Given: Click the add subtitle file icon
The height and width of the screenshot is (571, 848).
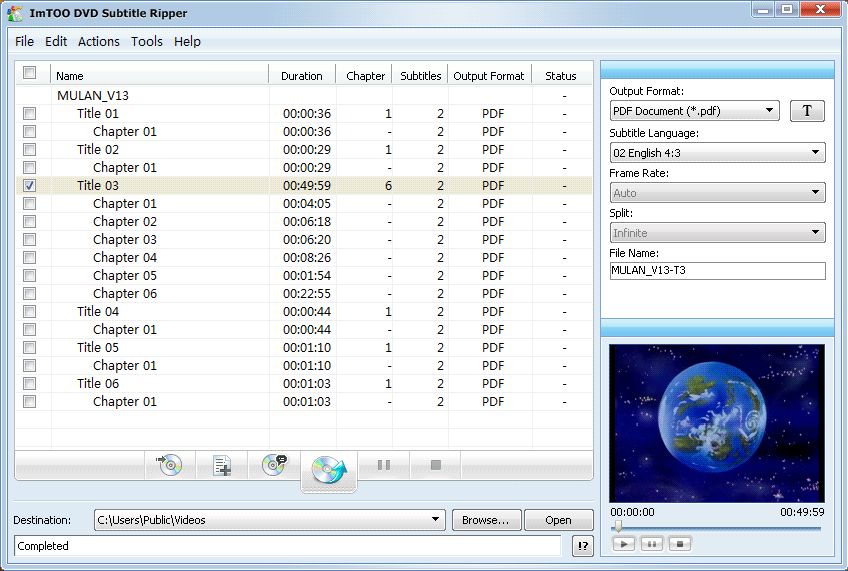Looking at the screenshot, I should point(222,465).
